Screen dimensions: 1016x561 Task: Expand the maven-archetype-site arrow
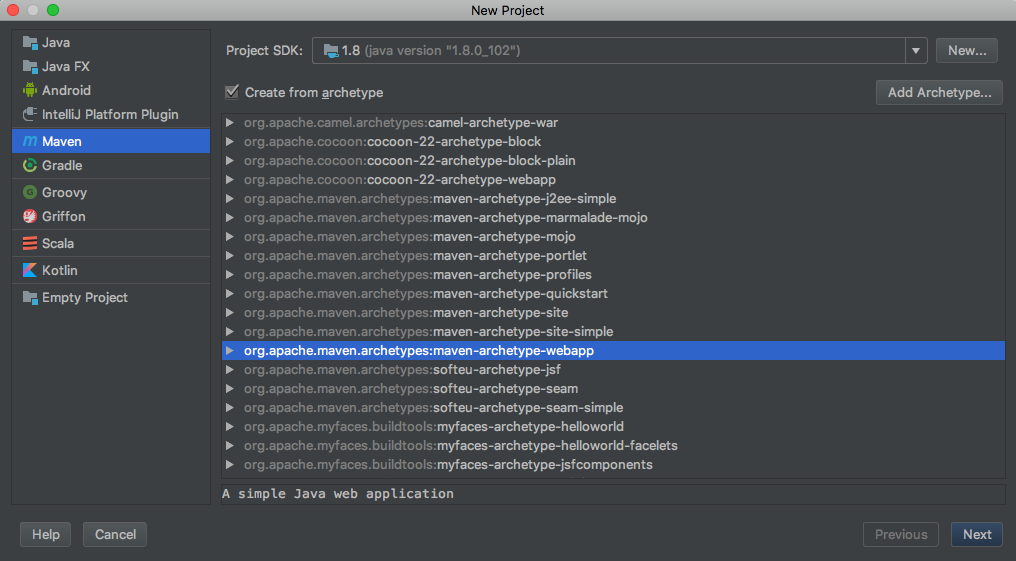pyautogui.click(x=229, y=312)
